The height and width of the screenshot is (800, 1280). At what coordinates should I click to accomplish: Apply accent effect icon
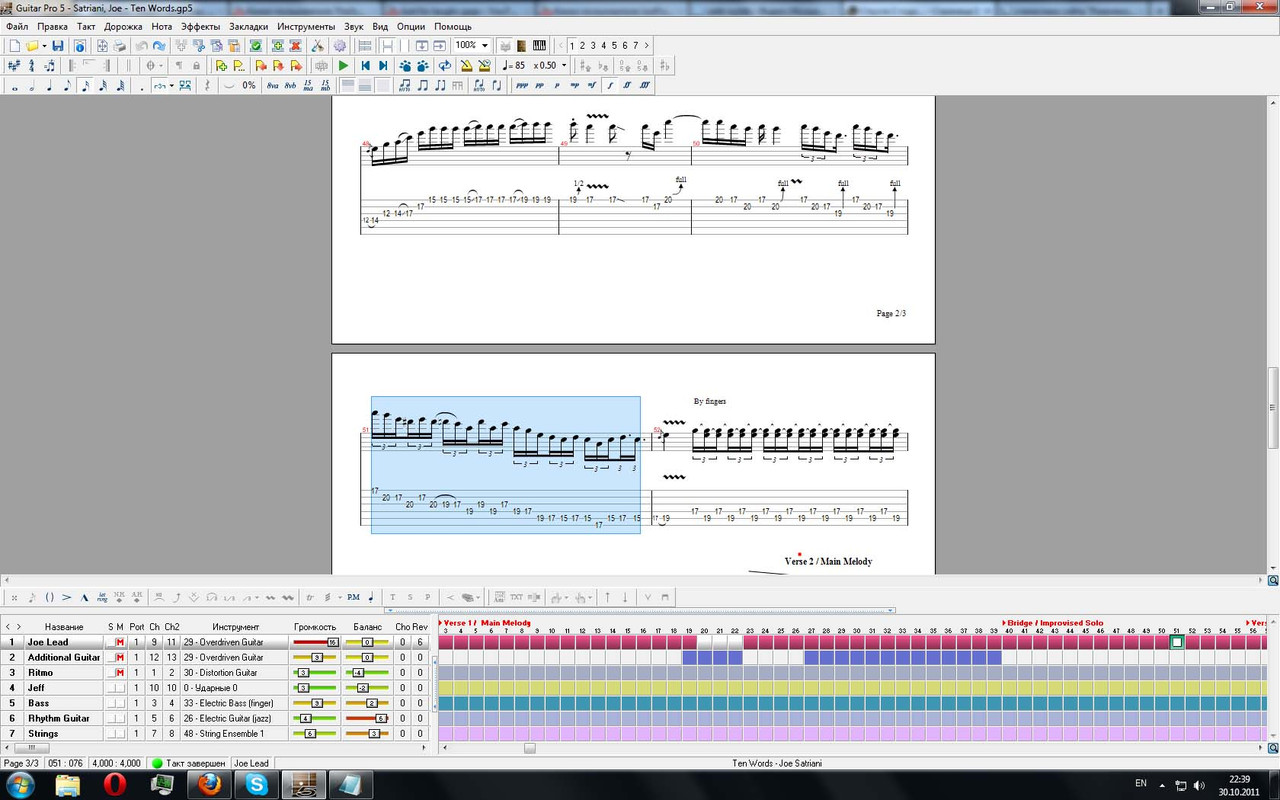tap(66, 597)
